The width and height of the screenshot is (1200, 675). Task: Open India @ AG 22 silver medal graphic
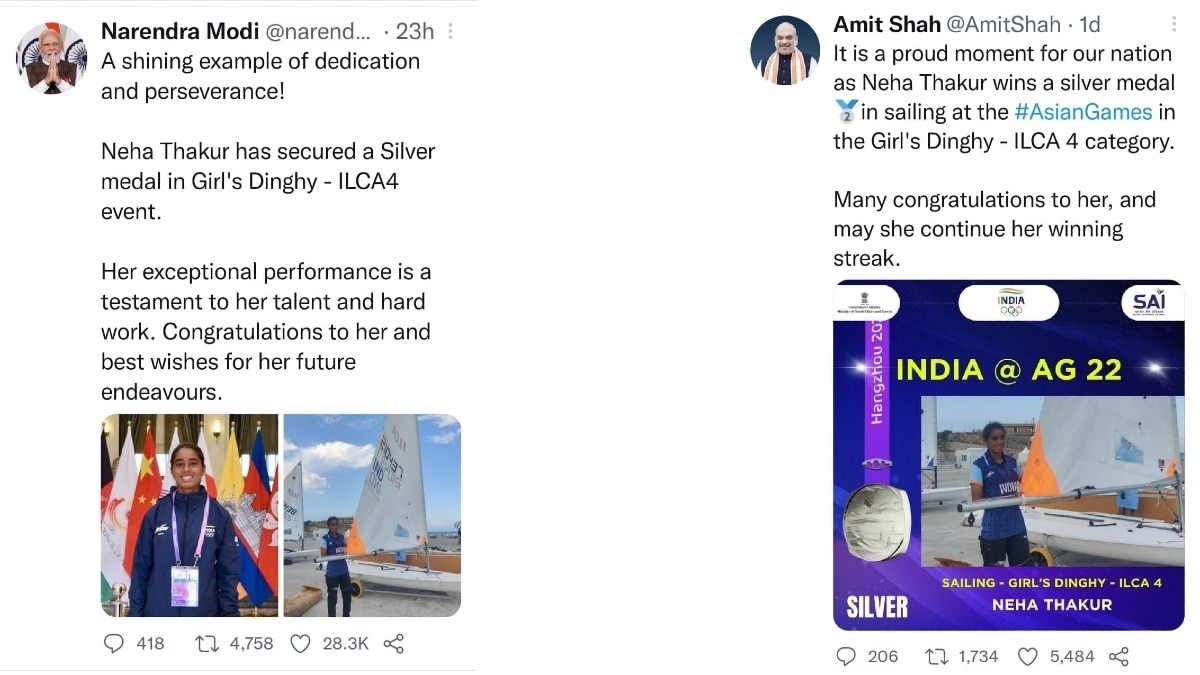point(1009,454)
